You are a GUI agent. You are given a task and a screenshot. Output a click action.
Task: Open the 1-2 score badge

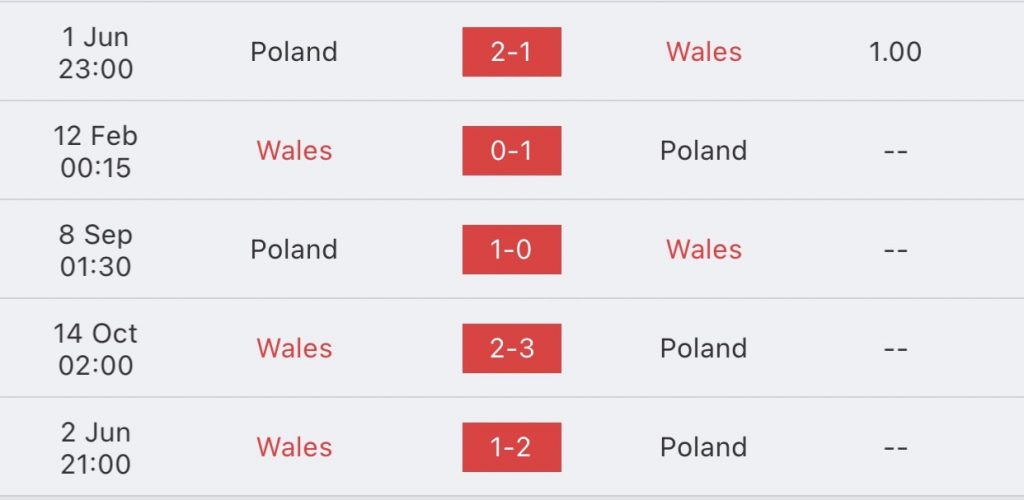[x=511, y=447]
